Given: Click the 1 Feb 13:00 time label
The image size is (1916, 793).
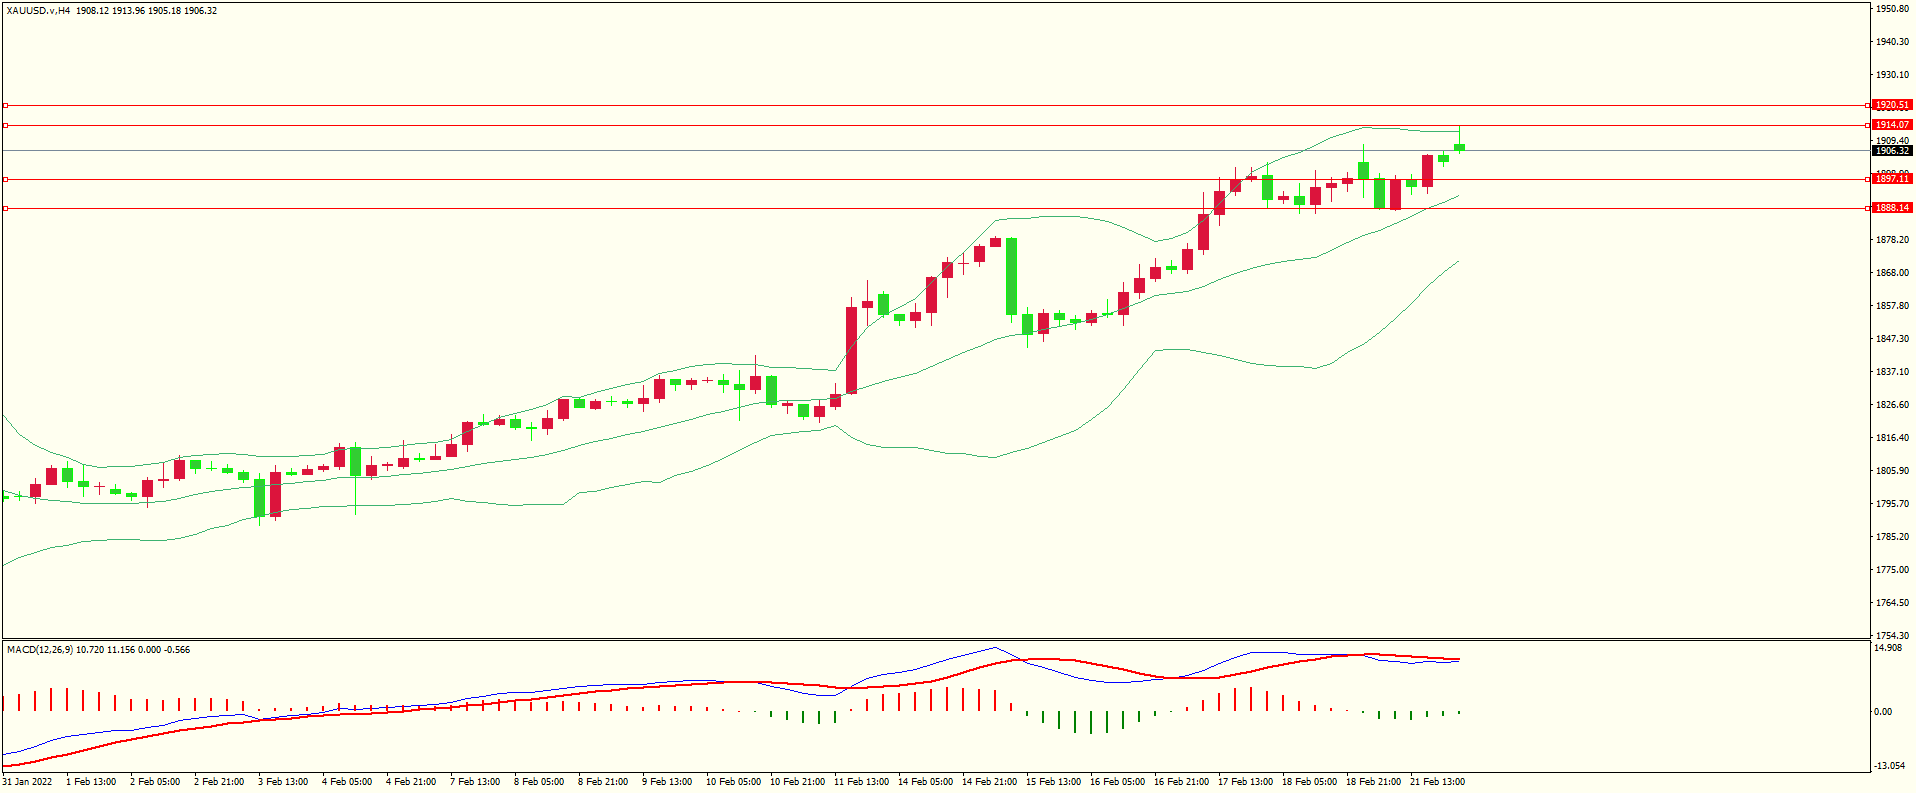Looking at the screenshot, I should tap(91, 782).
